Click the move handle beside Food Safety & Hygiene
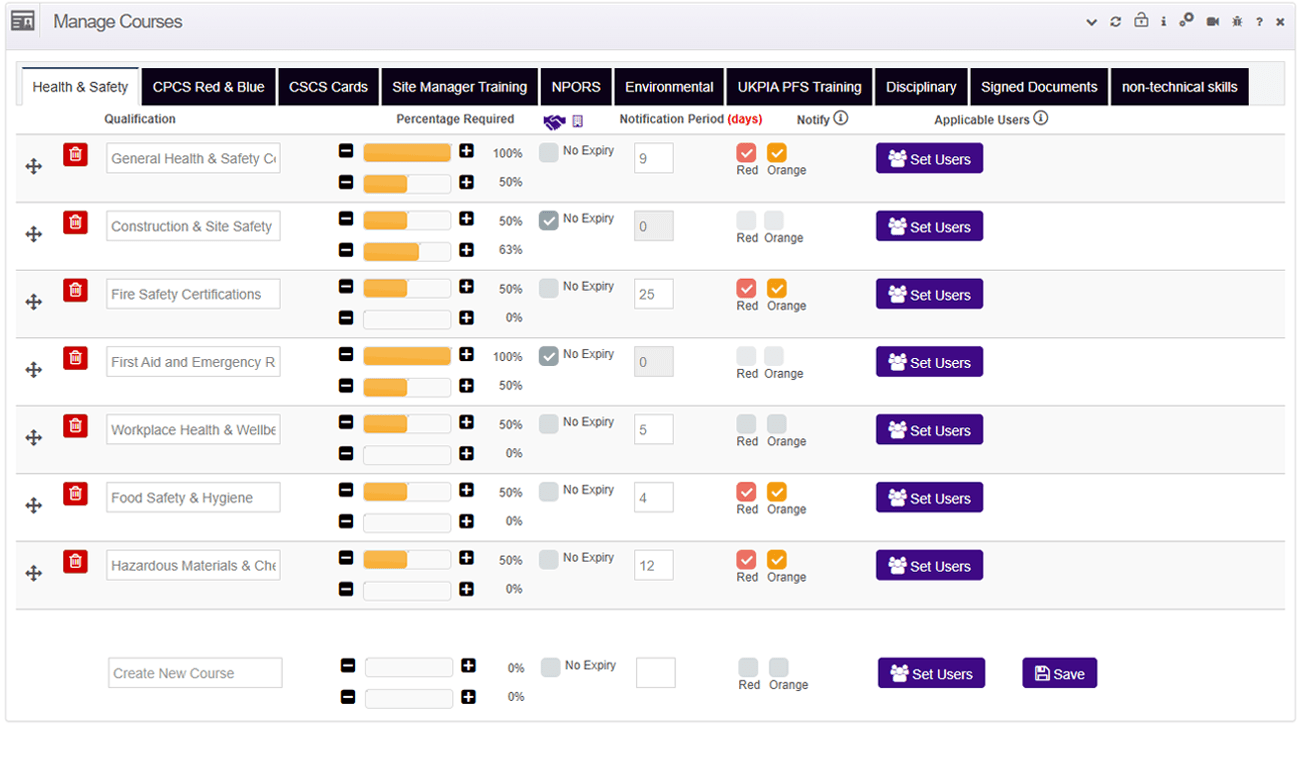The width and height of the screenshot is (1300, 760). click(x=34, y=505)
